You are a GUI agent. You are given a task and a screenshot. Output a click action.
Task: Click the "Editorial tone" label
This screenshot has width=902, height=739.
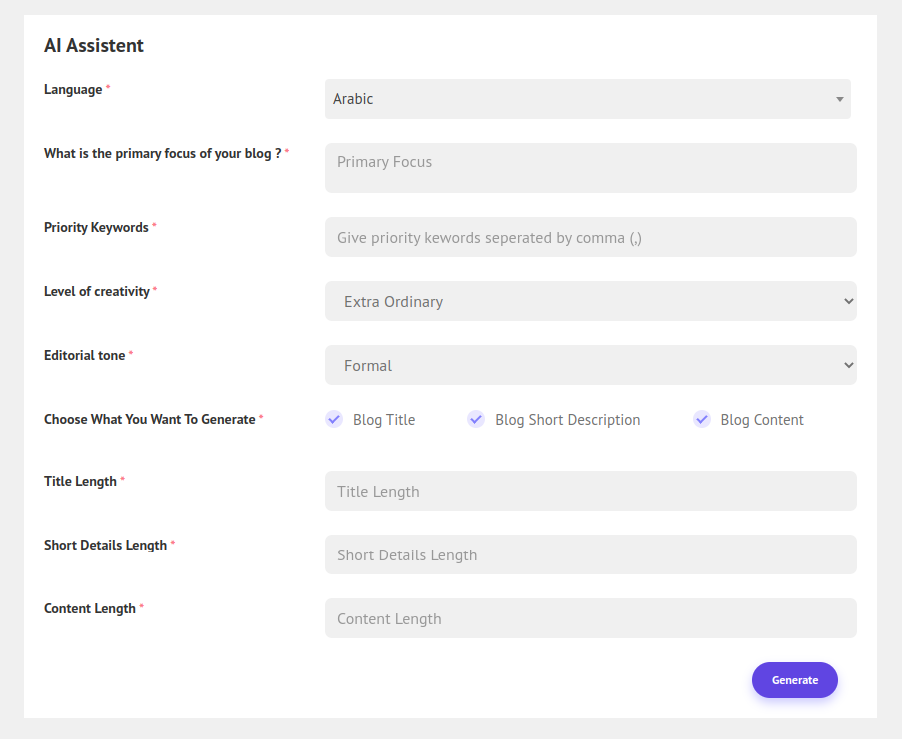[85, 356]
